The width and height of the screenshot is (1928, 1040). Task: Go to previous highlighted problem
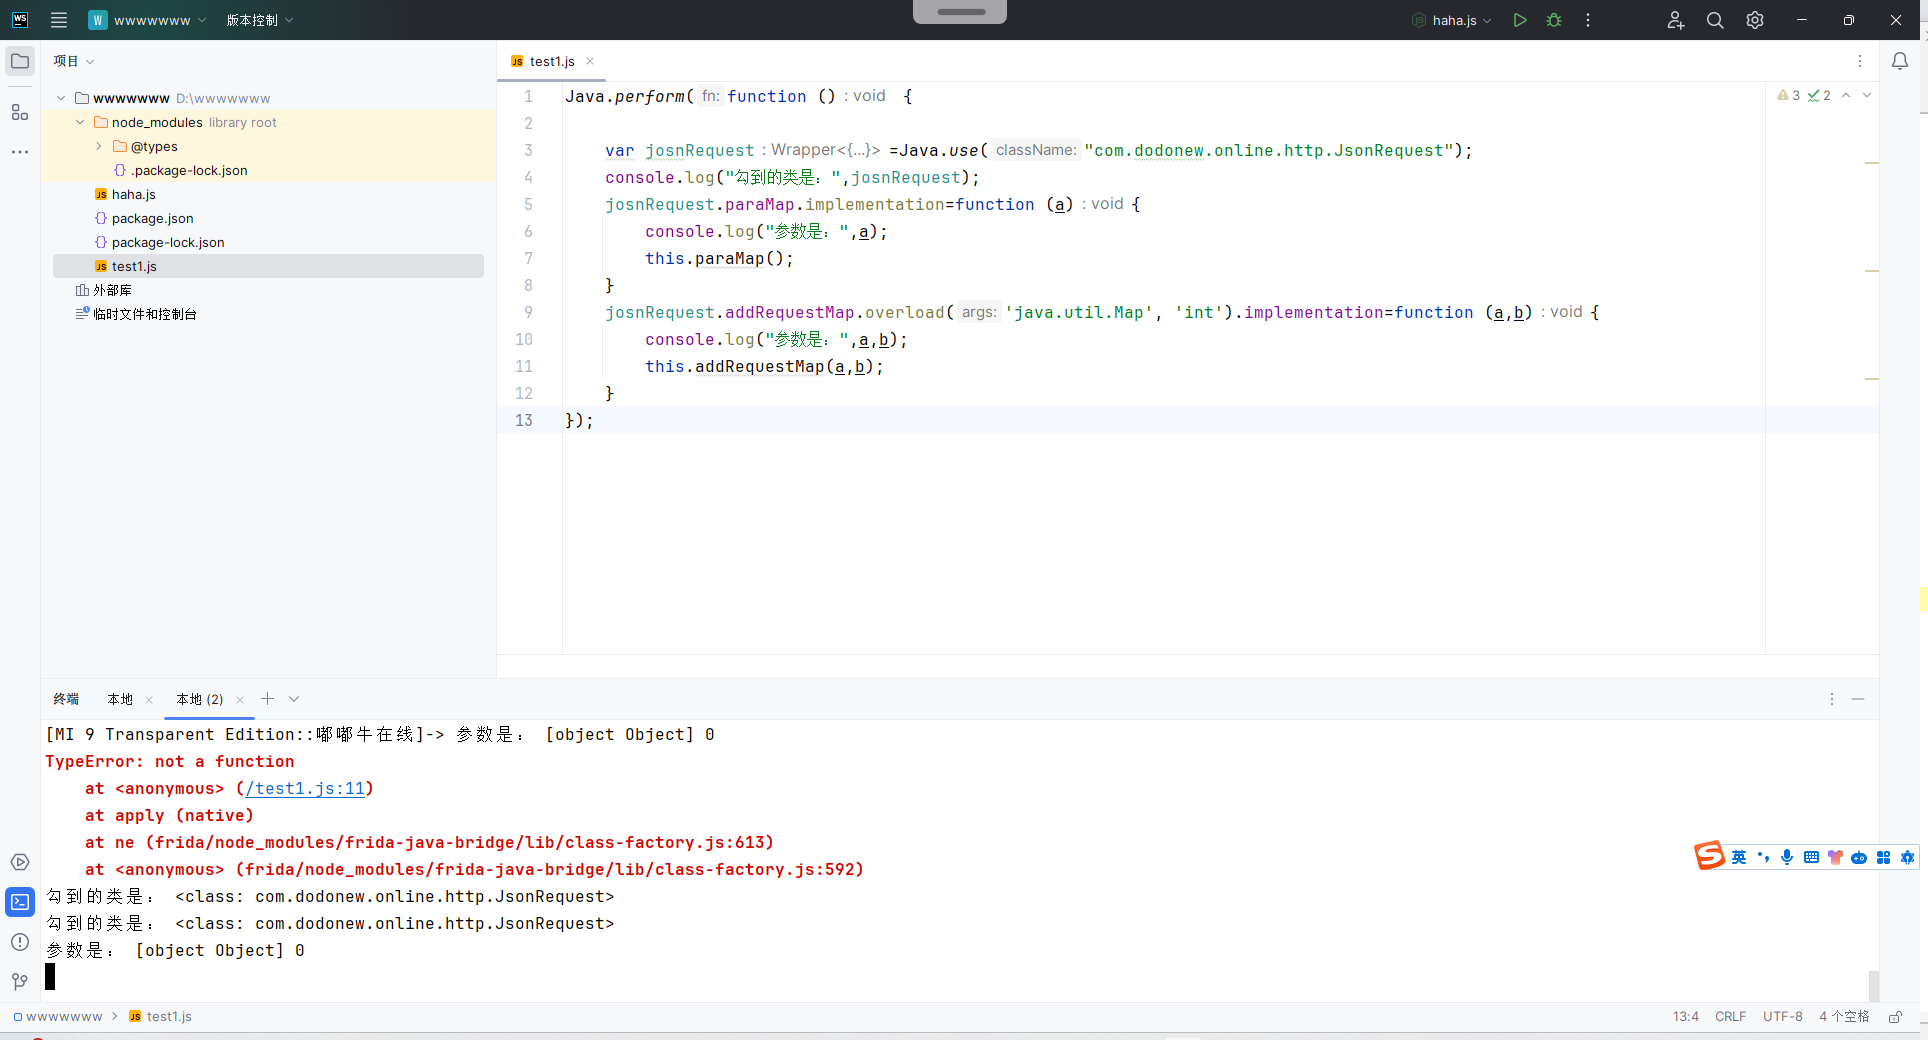tap(1846, 95)
